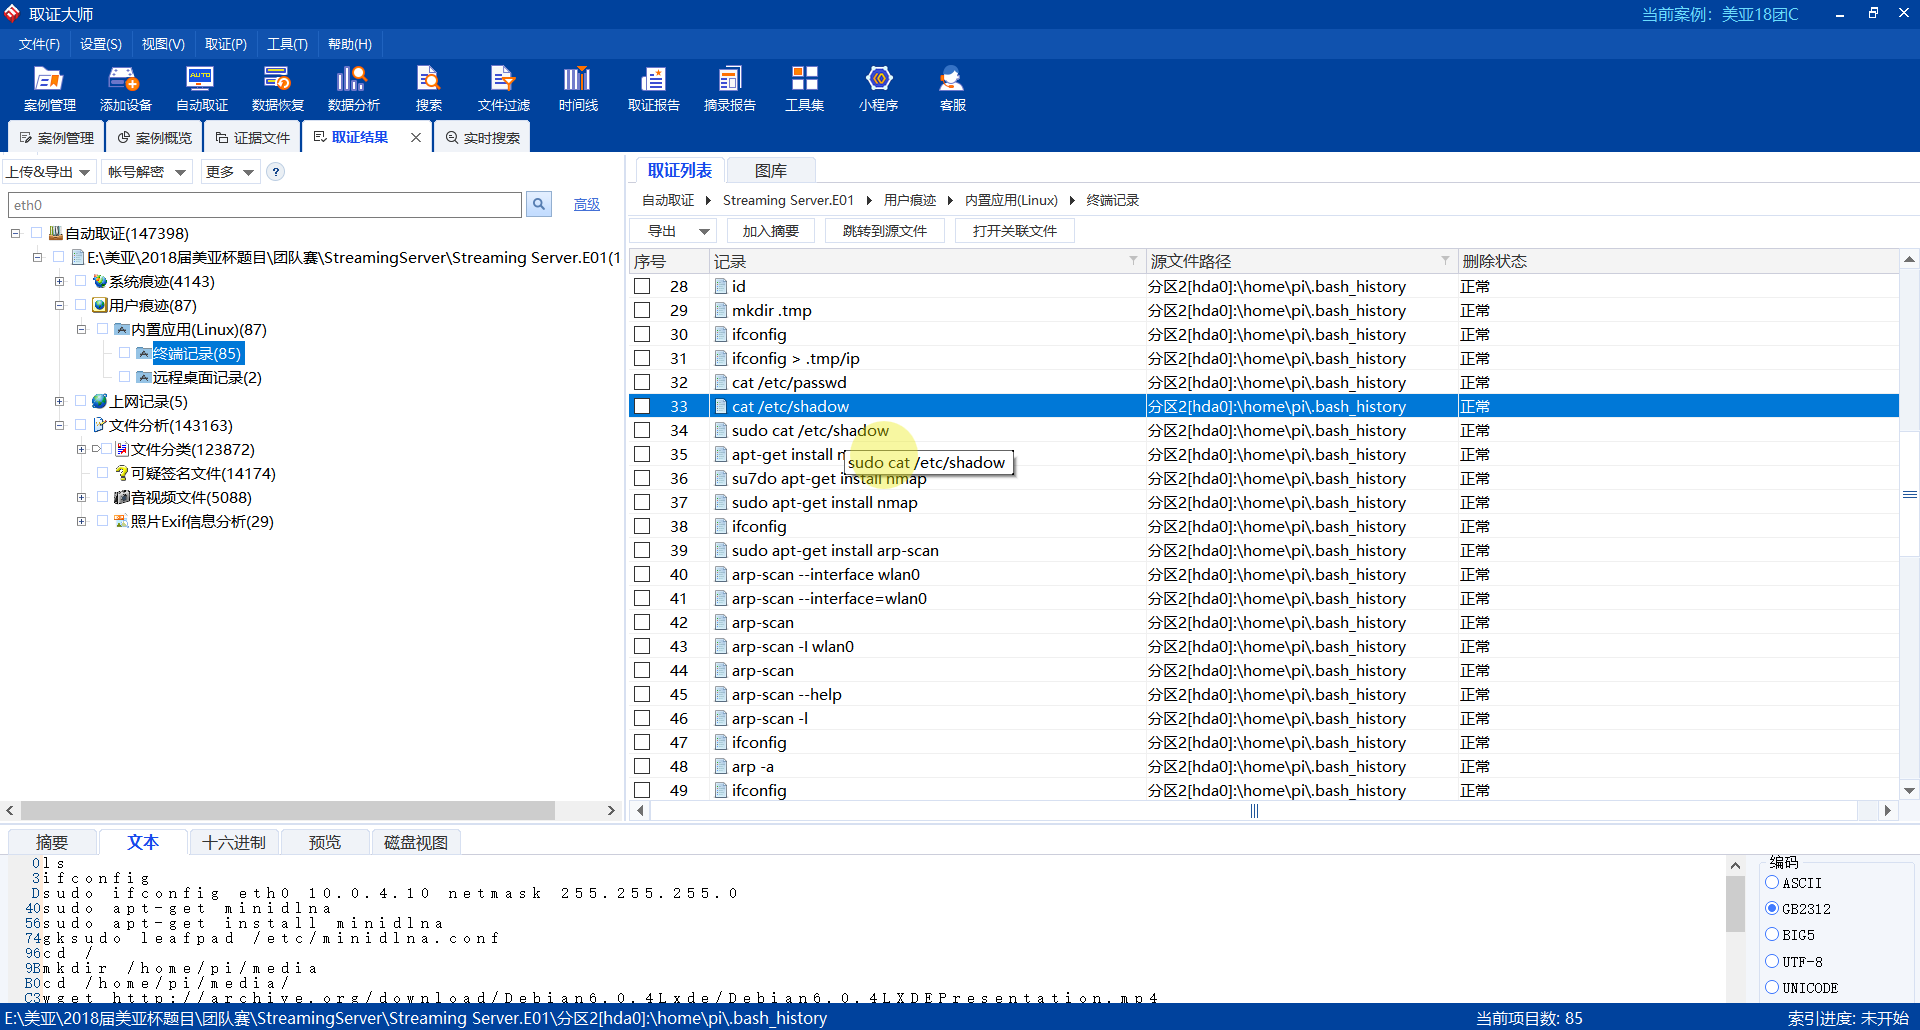Click filter icon on 记录 column header
1920x1030 pixels.
coord(1133,260)
